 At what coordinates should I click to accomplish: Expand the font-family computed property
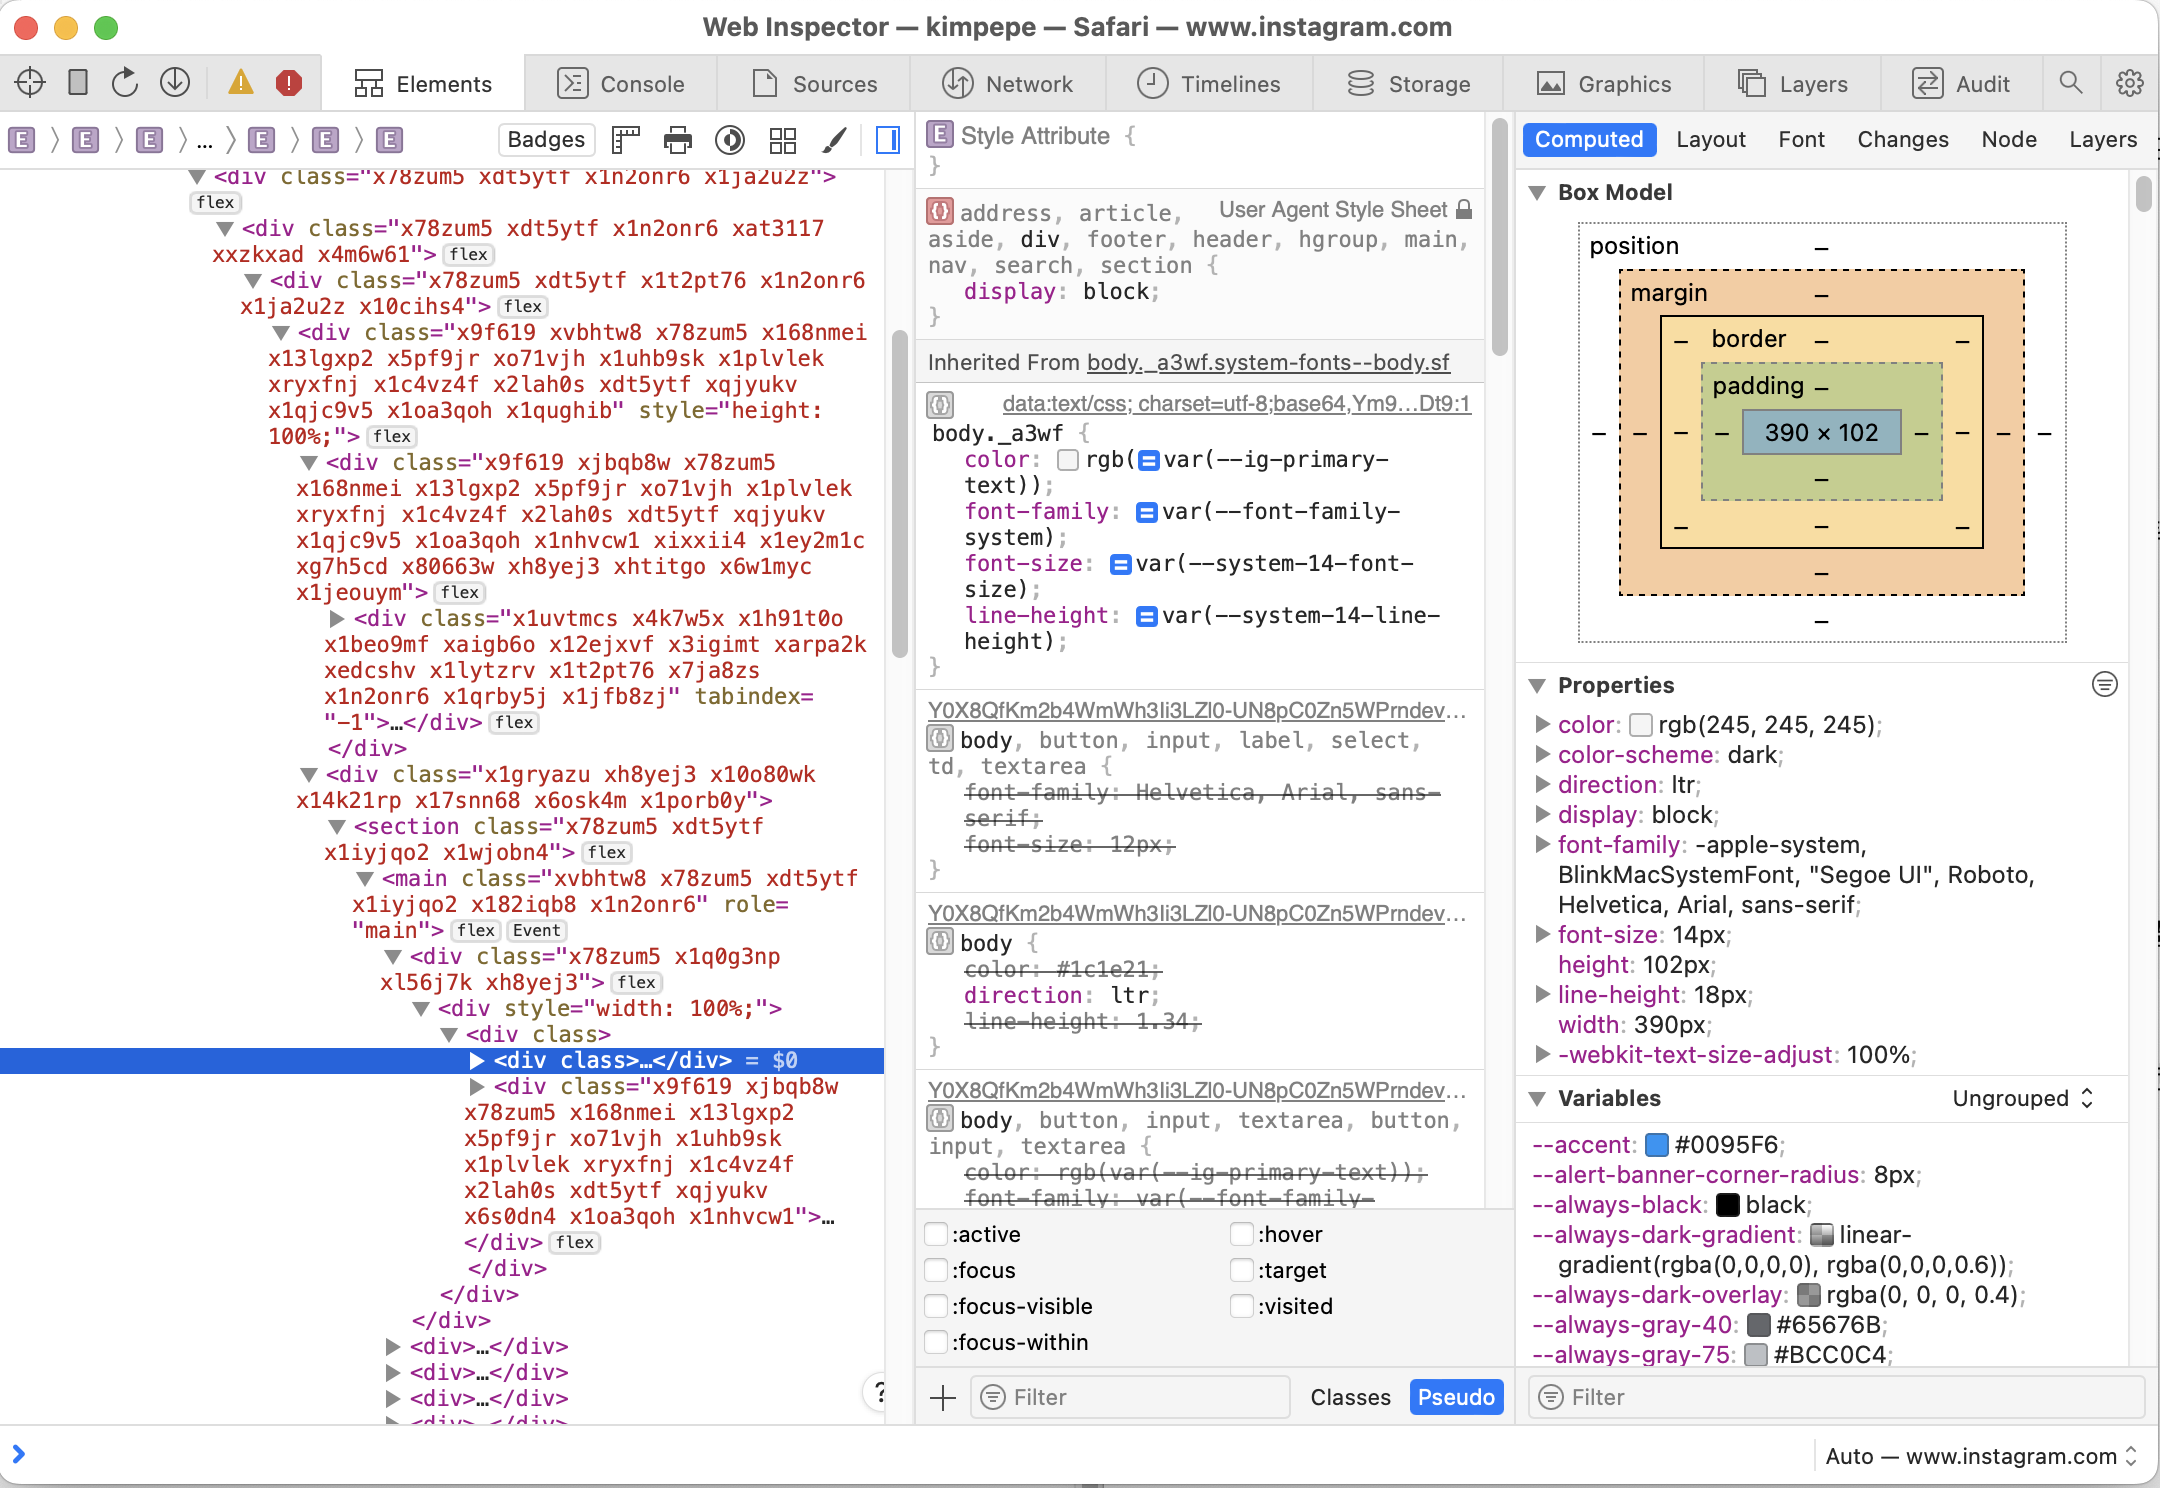click(x=1543, y=845)
